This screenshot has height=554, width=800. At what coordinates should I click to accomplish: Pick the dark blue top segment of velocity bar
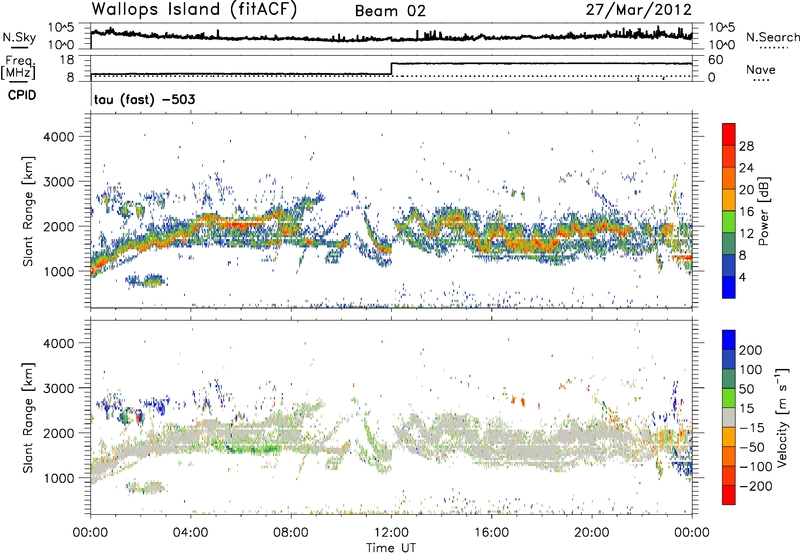(x=729, y=340)
